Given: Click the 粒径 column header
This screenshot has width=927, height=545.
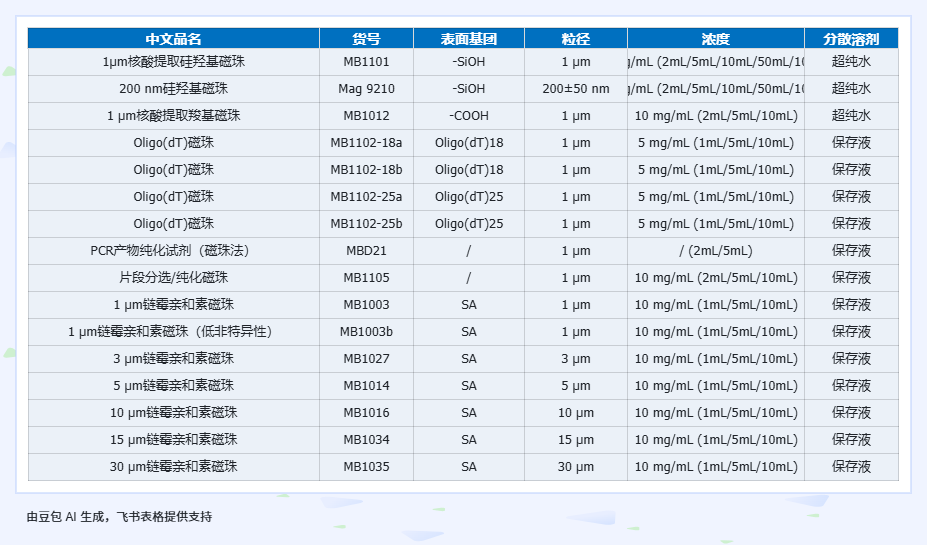Looking at the screenshot, I should click(576, 38).
